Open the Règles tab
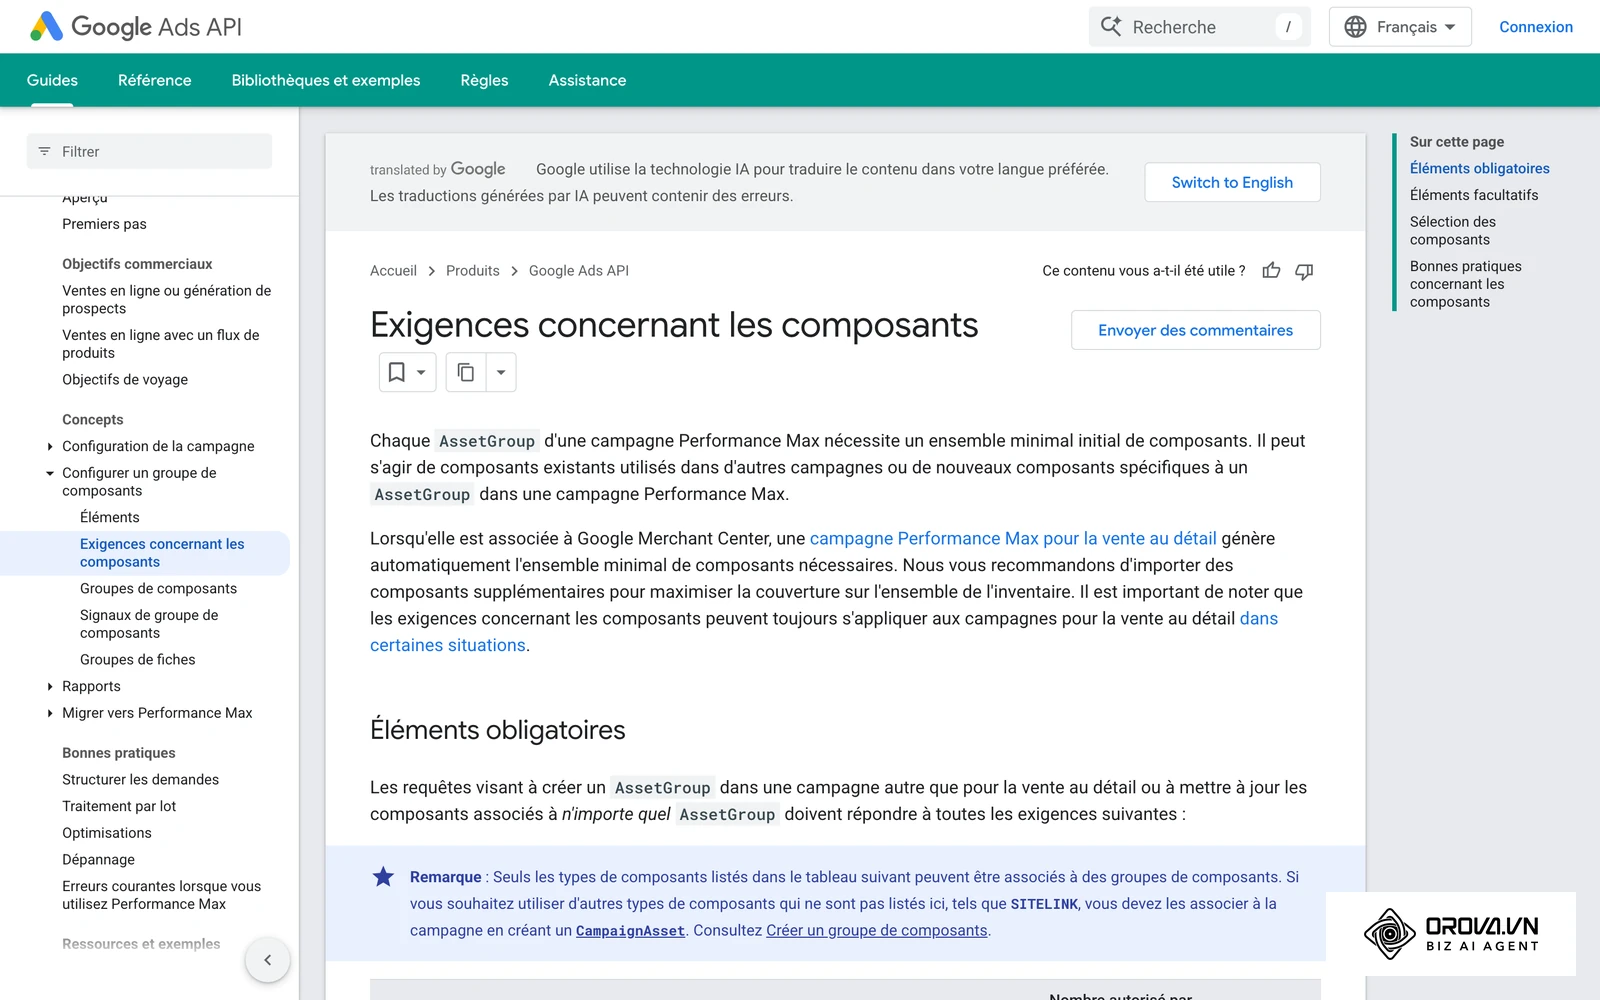This screenshot has width=1600, height=1000. point(484,80)
